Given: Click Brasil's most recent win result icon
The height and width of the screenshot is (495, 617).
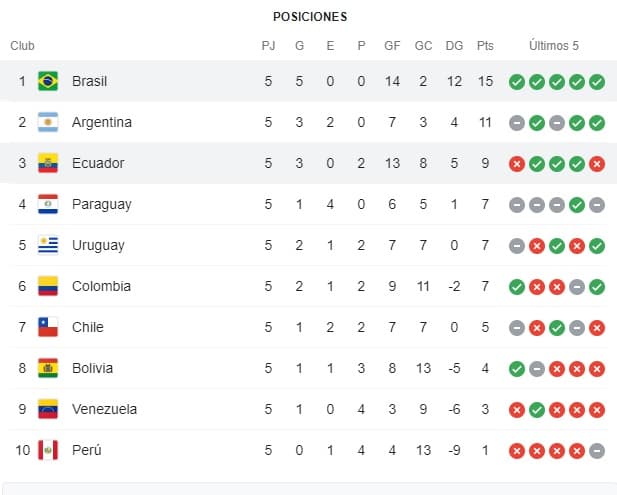Looking at the screenshot, I should [x=597, y=81].
